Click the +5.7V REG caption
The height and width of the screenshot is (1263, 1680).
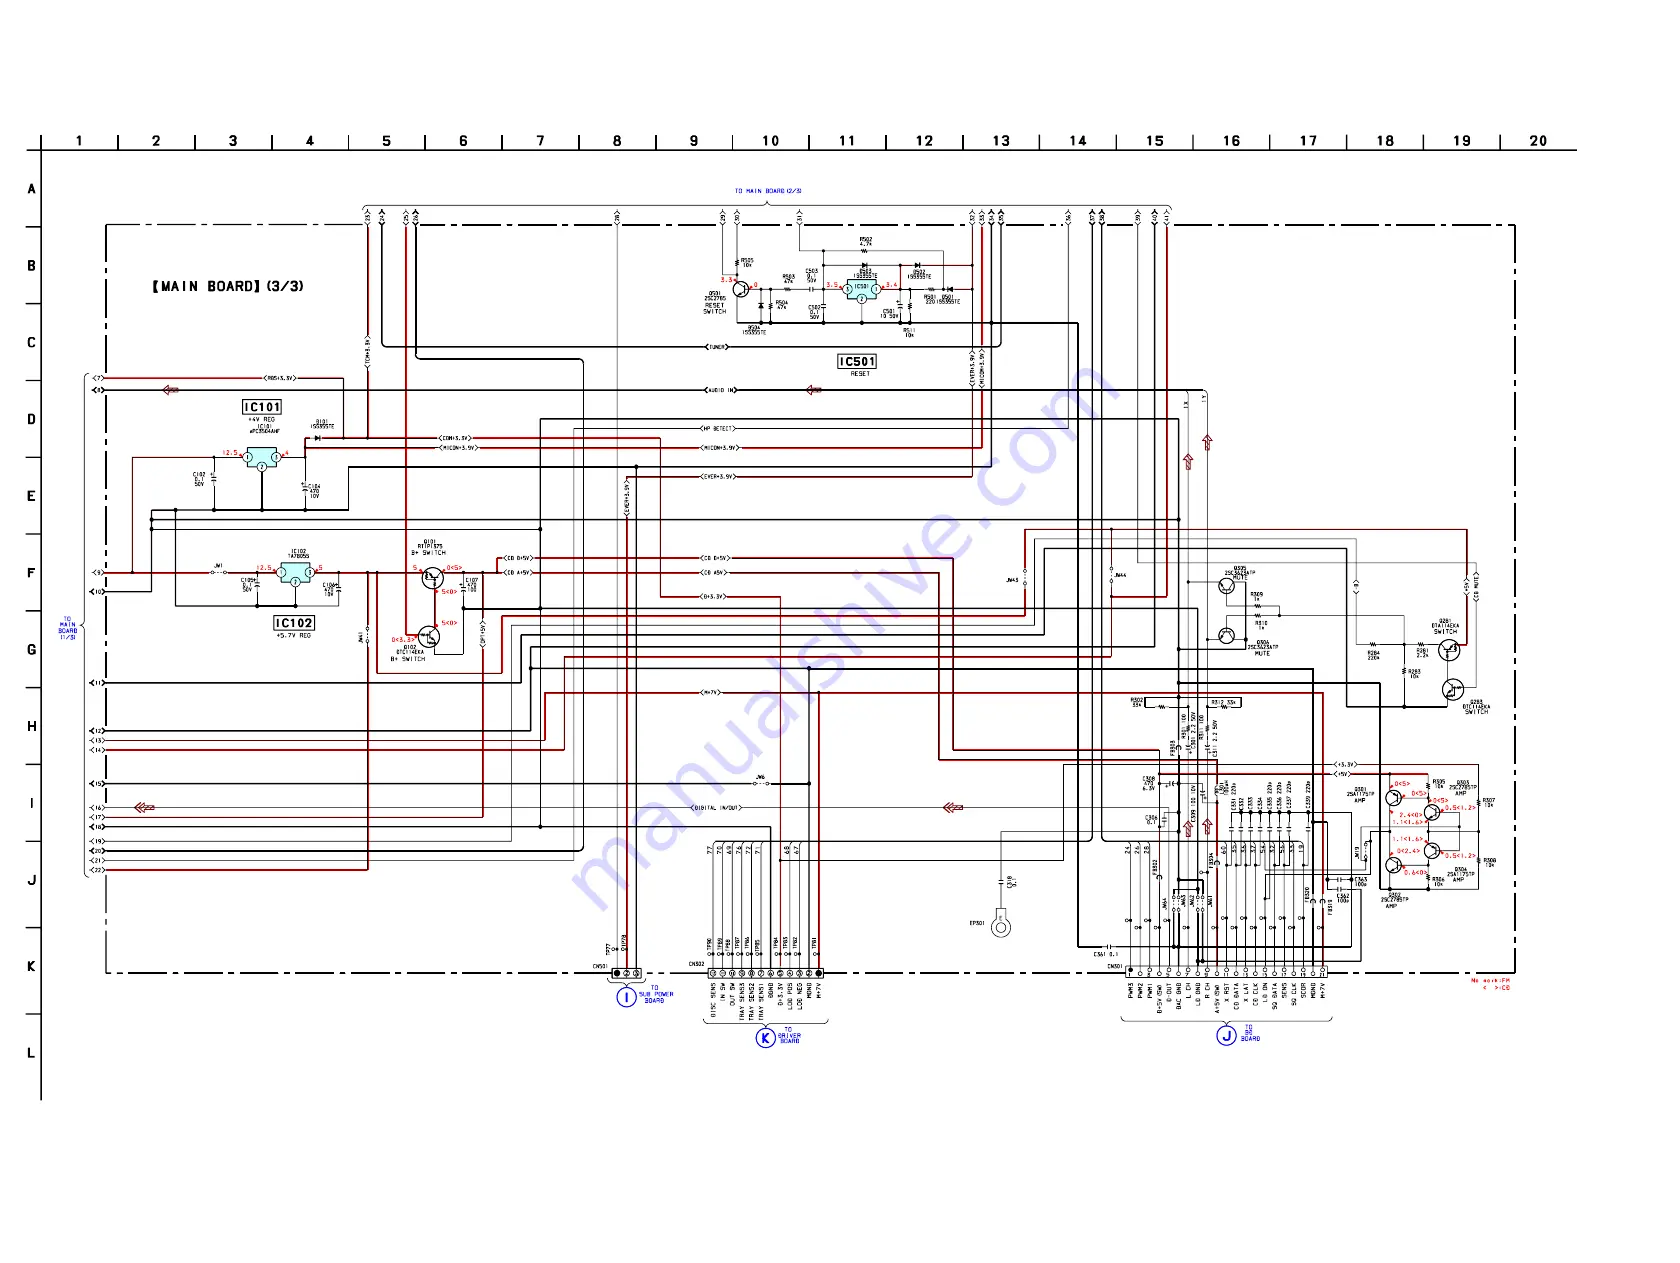coord(294,636)
